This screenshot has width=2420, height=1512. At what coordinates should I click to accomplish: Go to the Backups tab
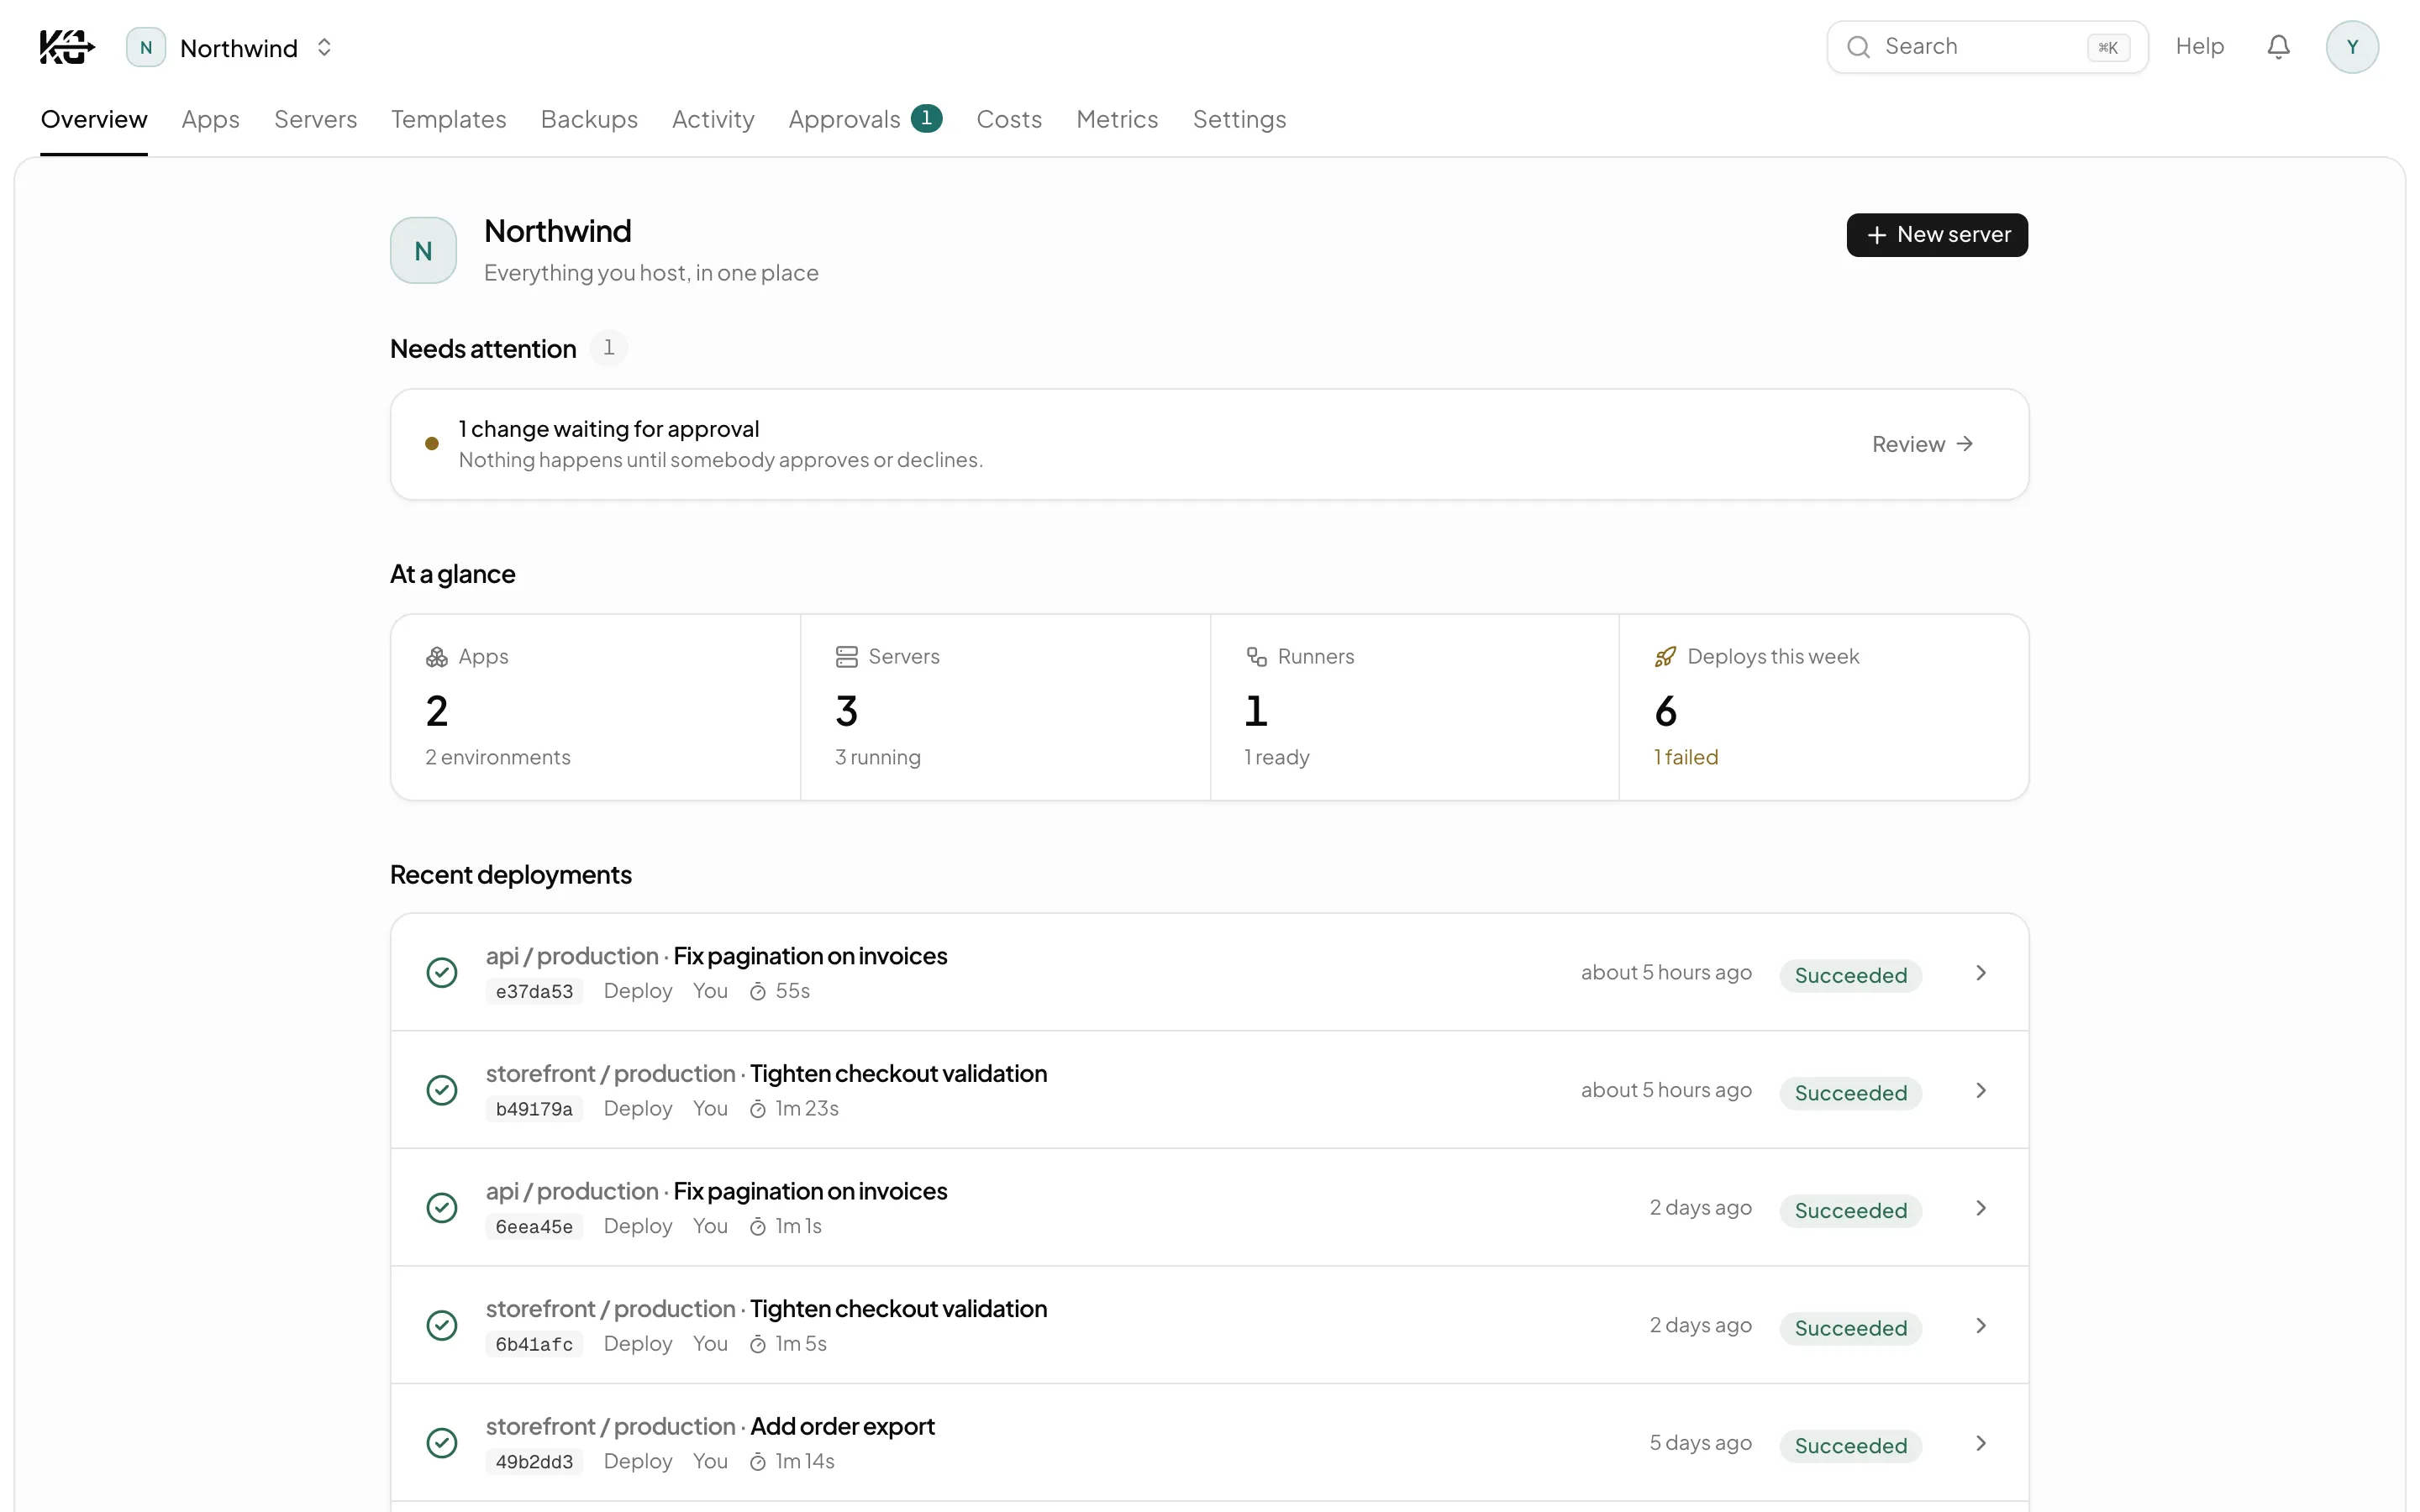click(x=589, y=119)
